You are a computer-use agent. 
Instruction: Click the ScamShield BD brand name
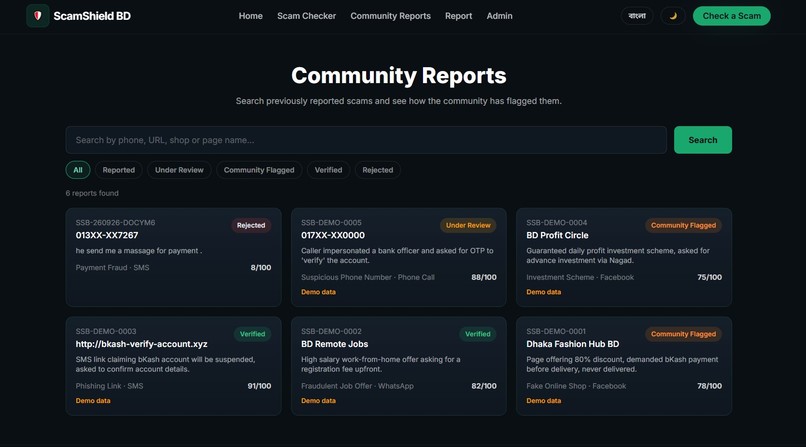click(92, 16)
